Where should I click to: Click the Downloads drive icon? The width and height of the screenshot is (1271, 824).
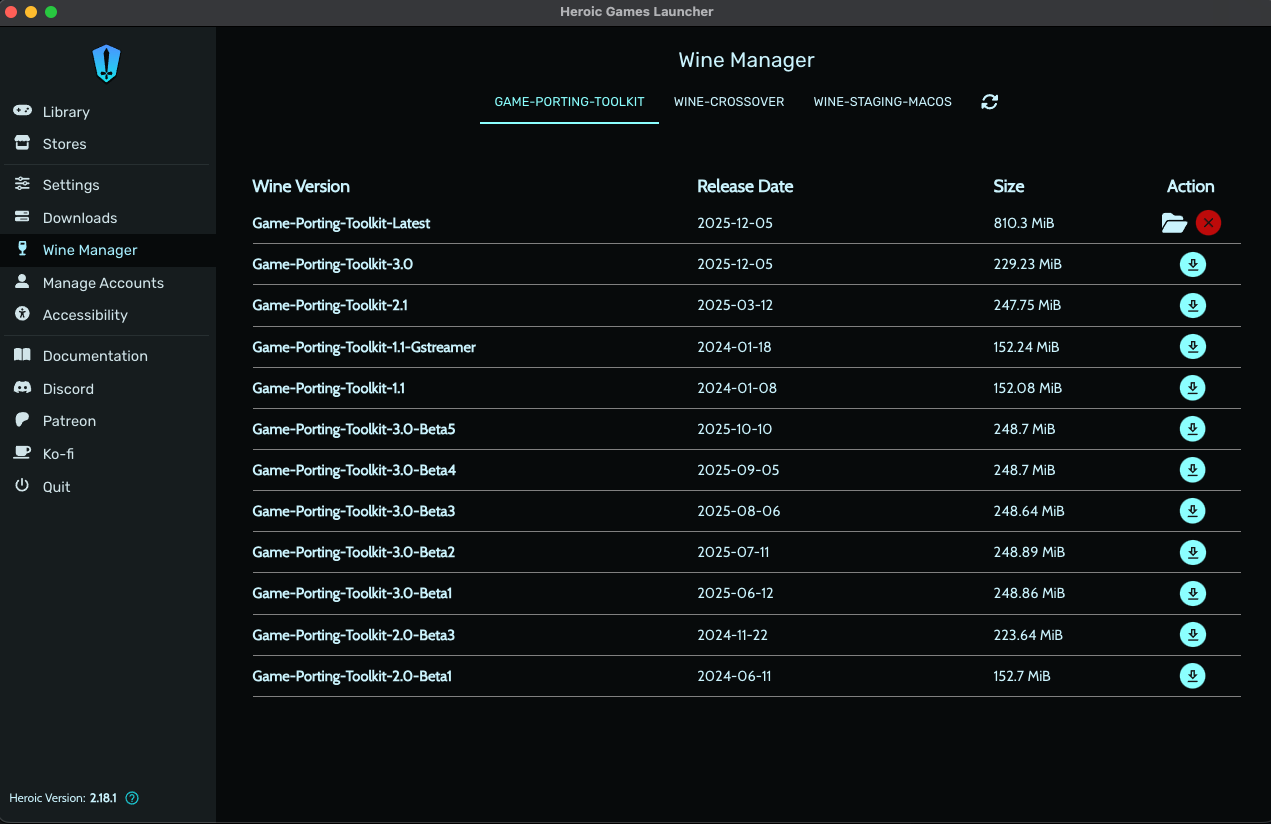[22, 217]
